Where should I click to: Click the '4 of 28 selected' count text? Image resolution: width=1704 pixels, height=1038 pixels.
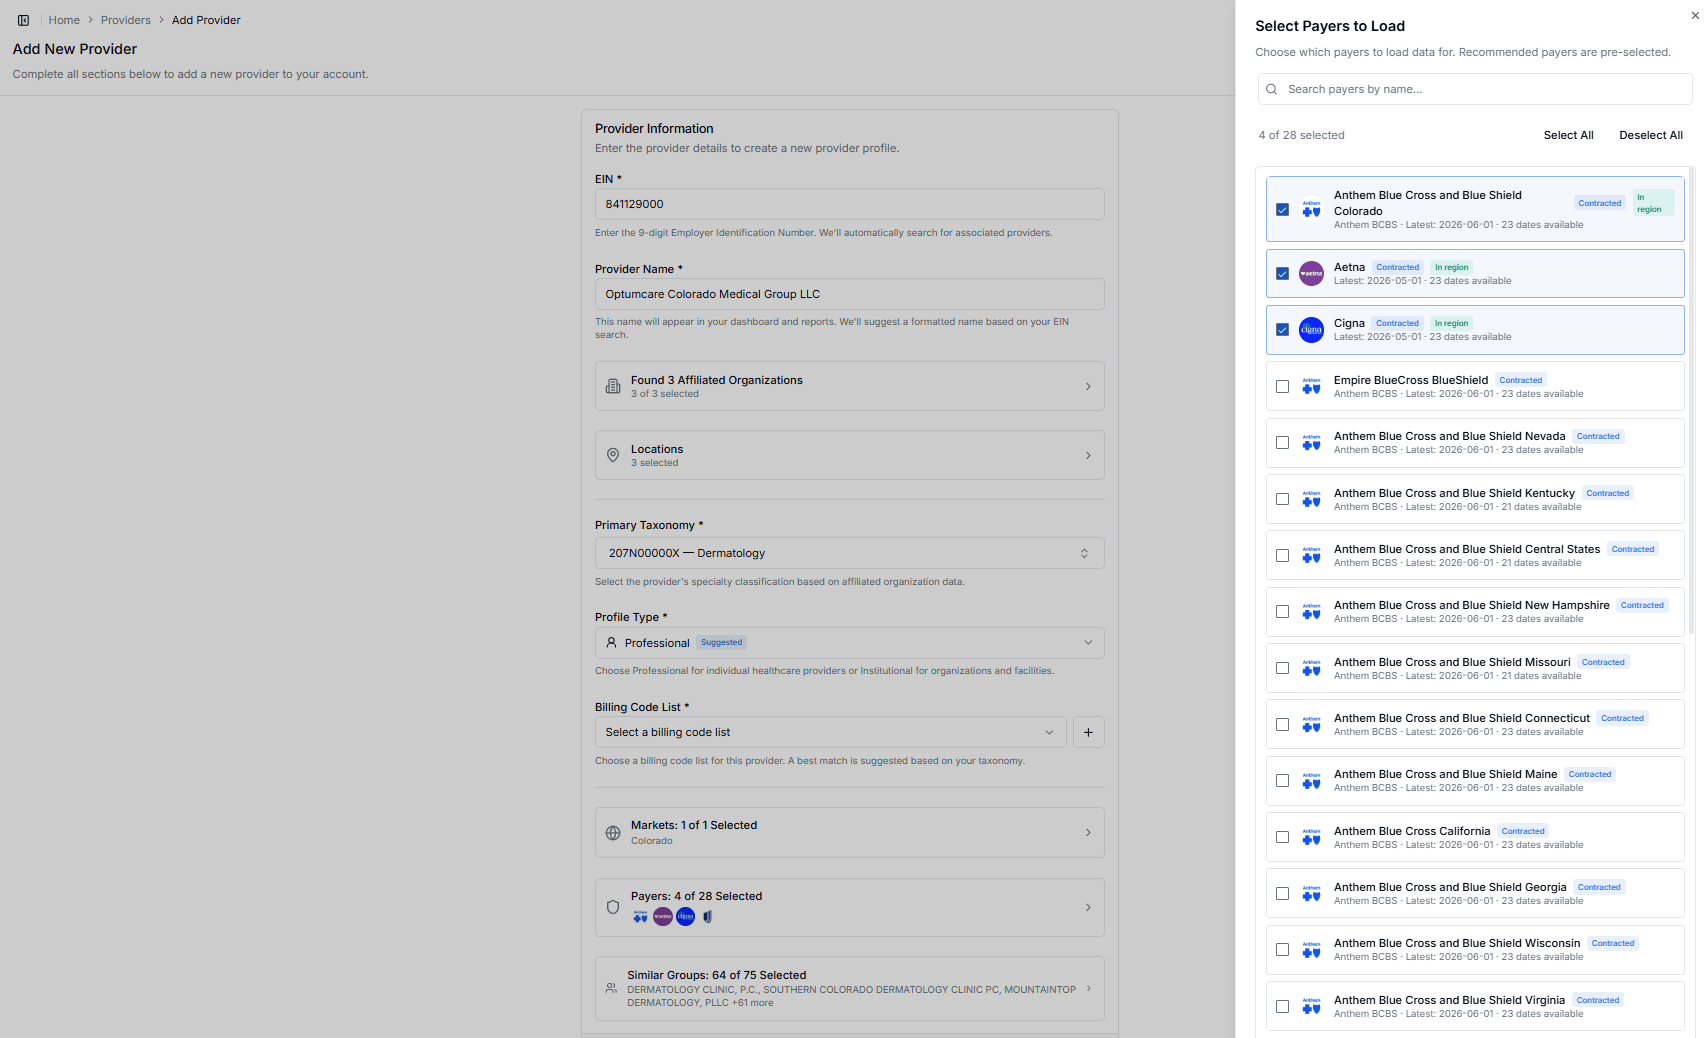[1301, 135]
